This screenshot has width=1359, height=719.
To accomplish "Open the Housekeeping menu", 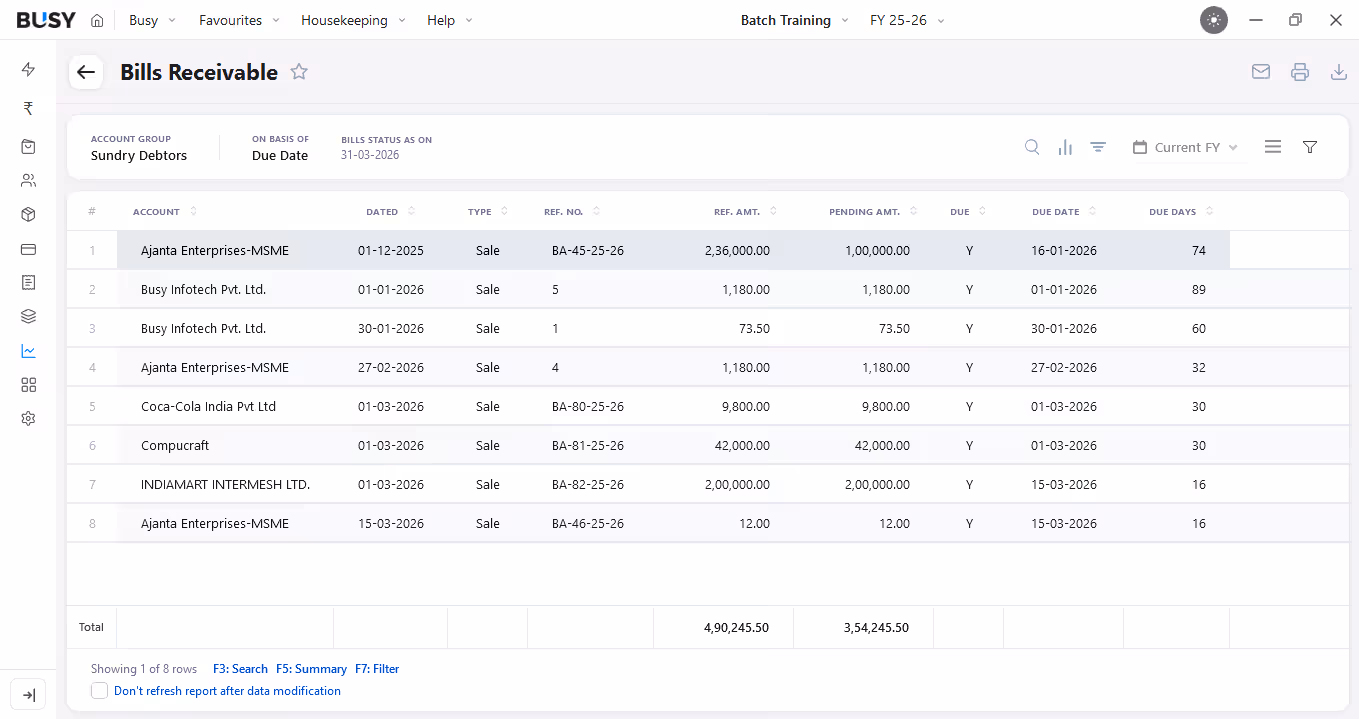I will 353,20.
